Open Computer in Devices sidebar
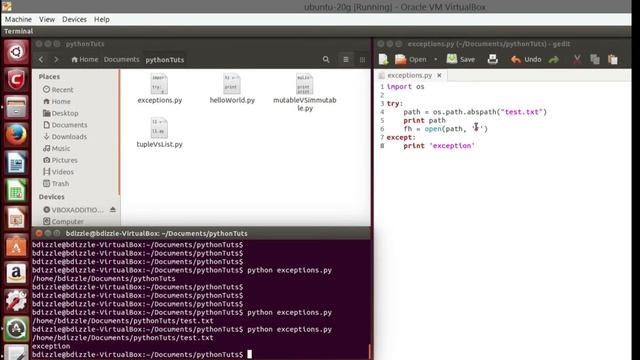 pyautogui.click(x=64, y=221)
